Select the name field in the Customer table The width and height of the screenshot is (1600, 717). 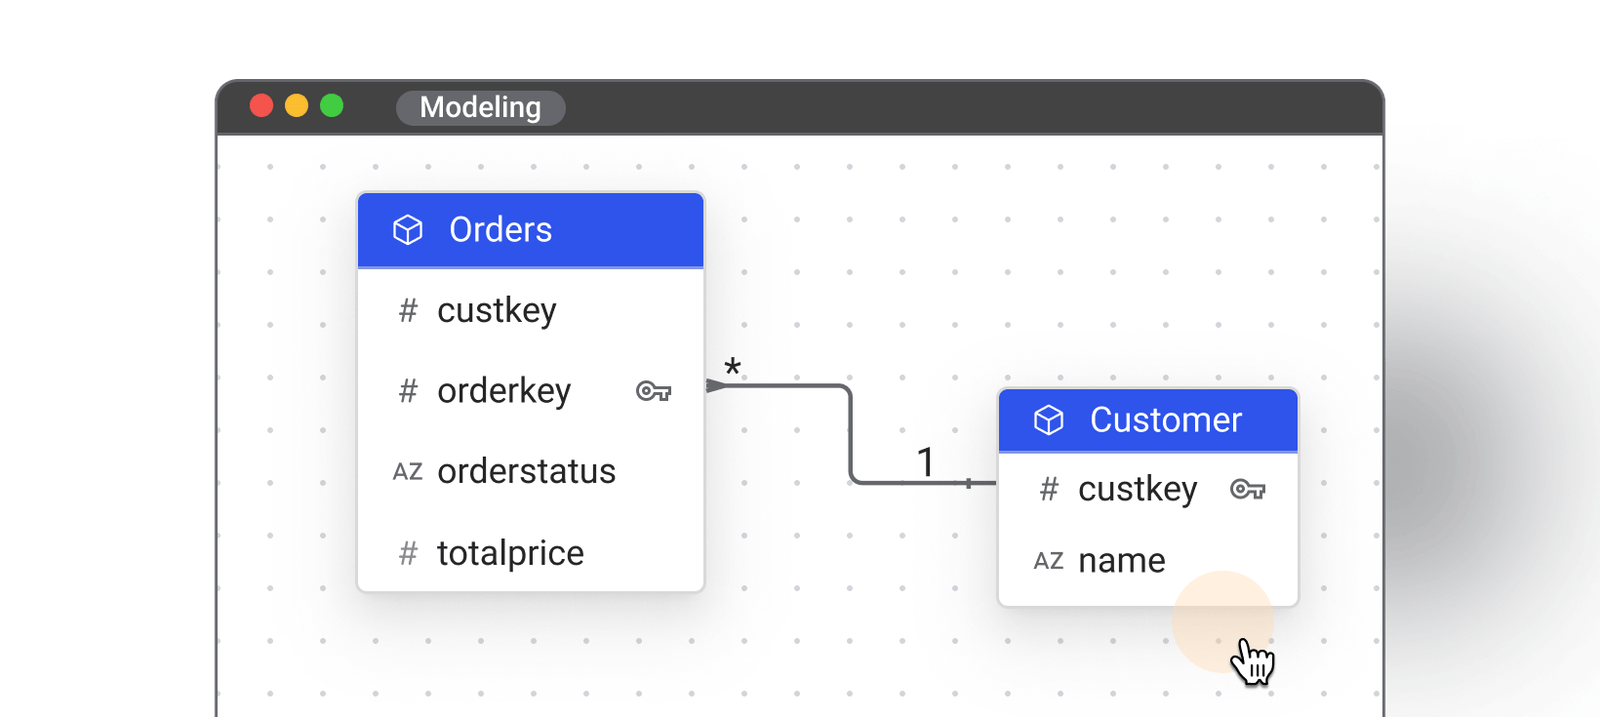(1121, 561)
